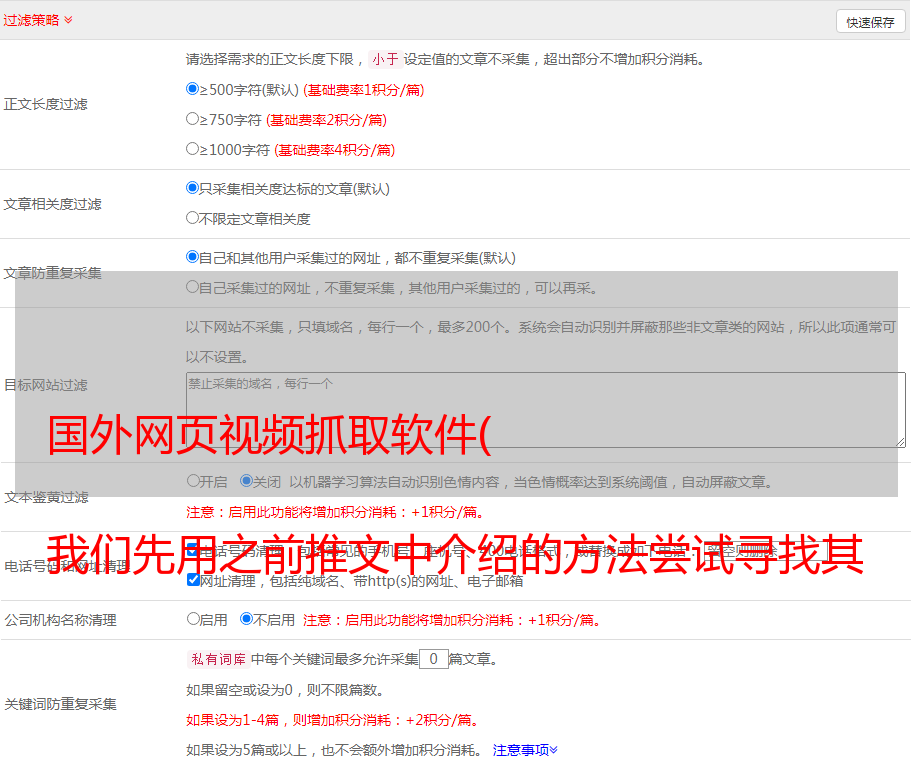The image size is (912, 768).
Task: Click the 私有词库 tag label
Action: pos(216,659)
